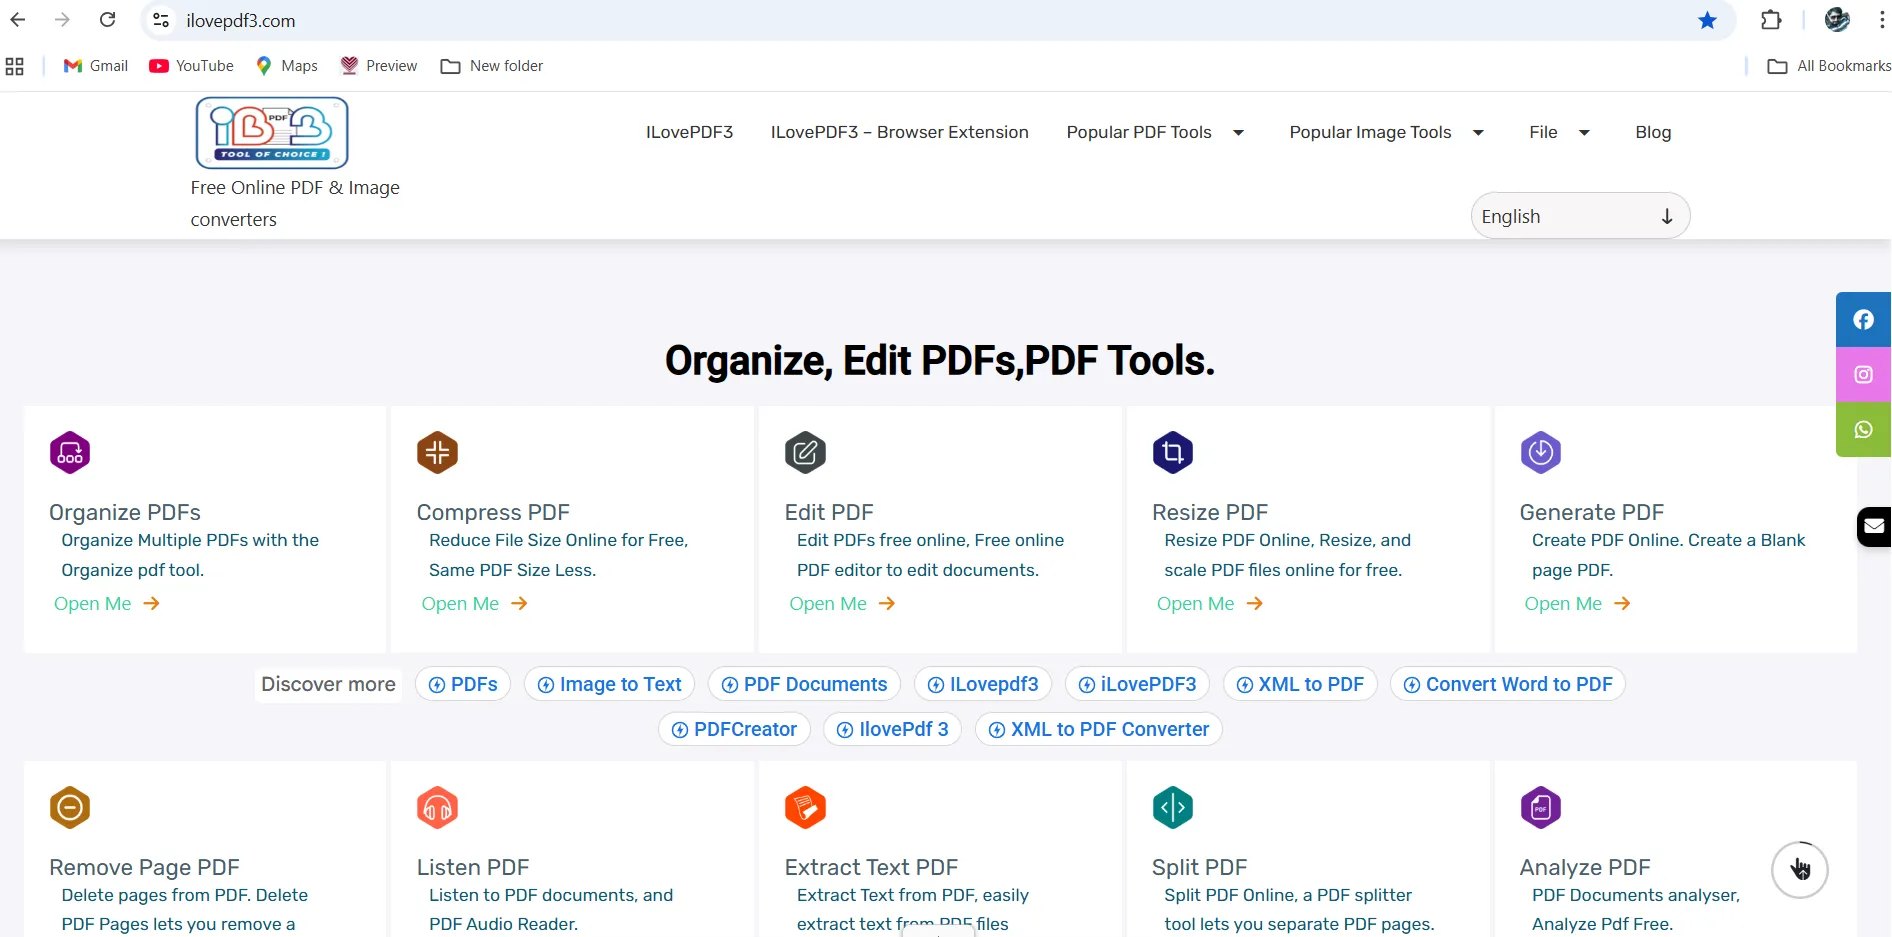The width and height of the screenshot is (1892, 937).
Task: Open the Popular Image Tools dropdown
Action: pyautogui.click(x=1386, y=132)
